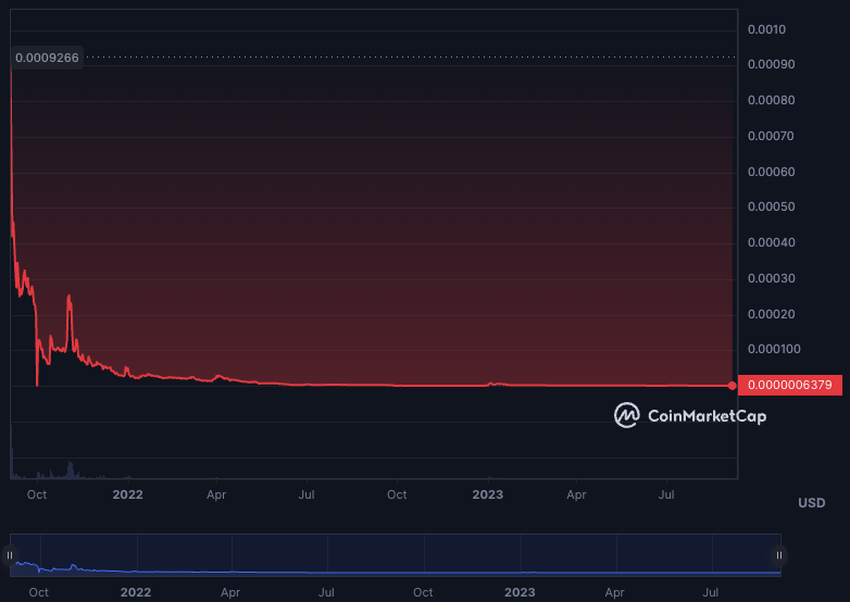Click the USD currency label

point(812,503)
